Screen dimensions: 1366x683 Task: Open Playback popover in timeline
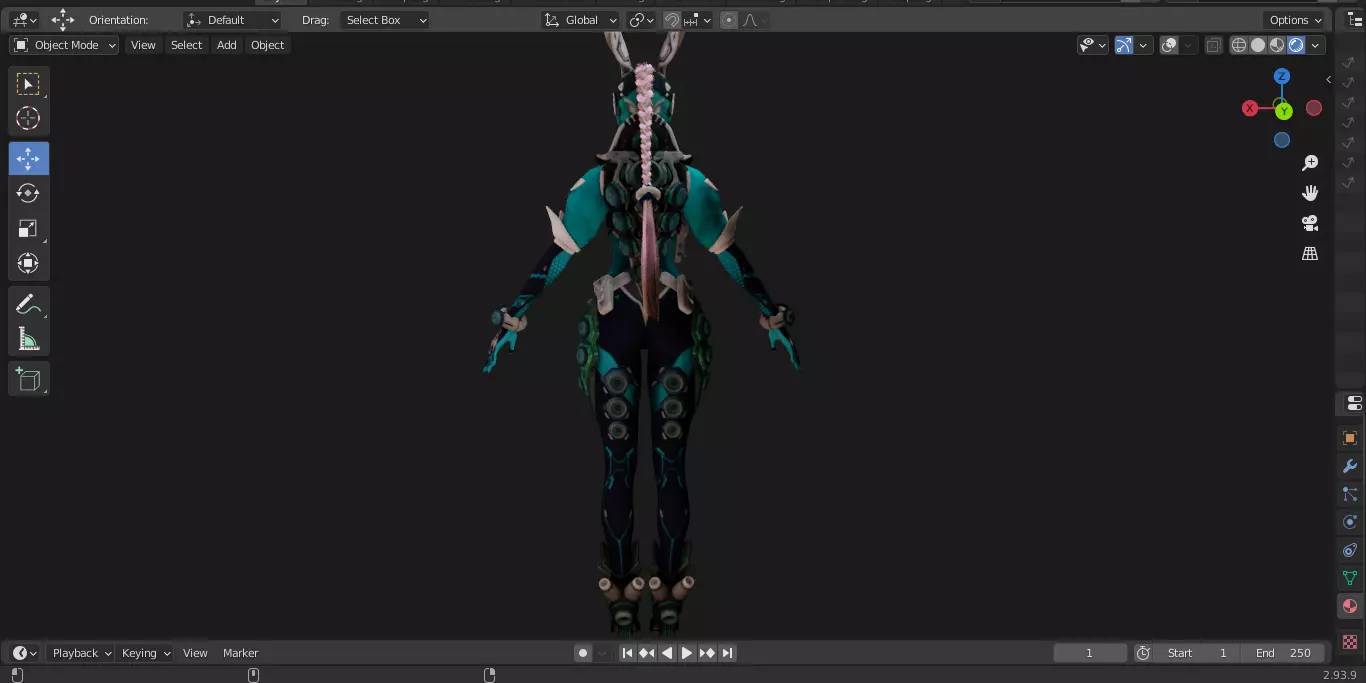[x=81, y=653]
